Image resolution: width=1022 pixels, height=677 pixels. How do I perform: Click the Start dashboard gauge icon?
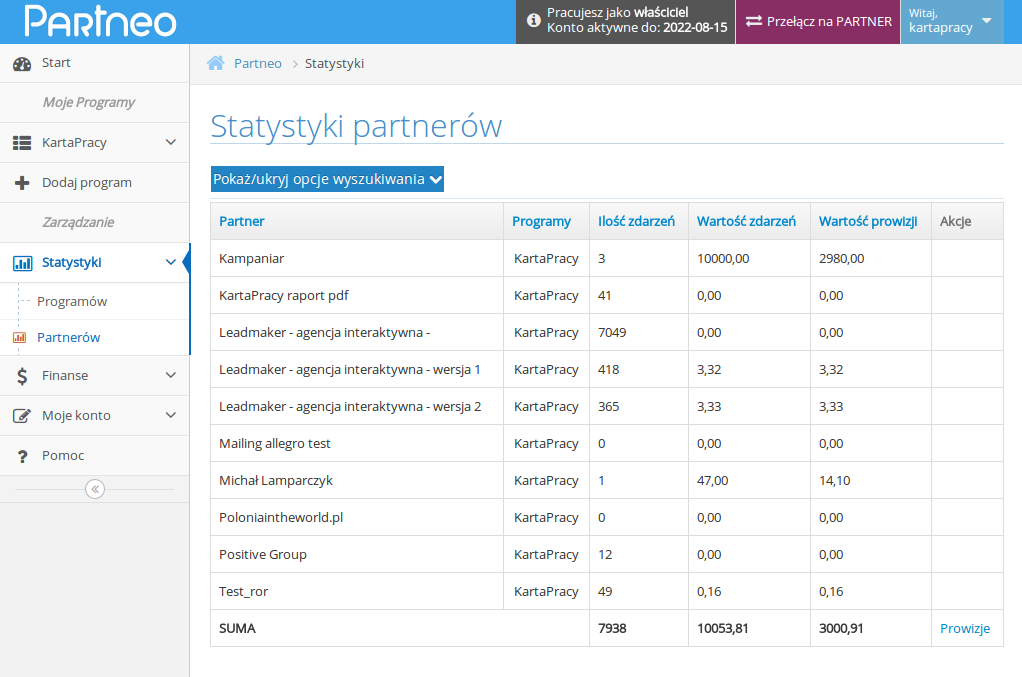tap(22, 63)
